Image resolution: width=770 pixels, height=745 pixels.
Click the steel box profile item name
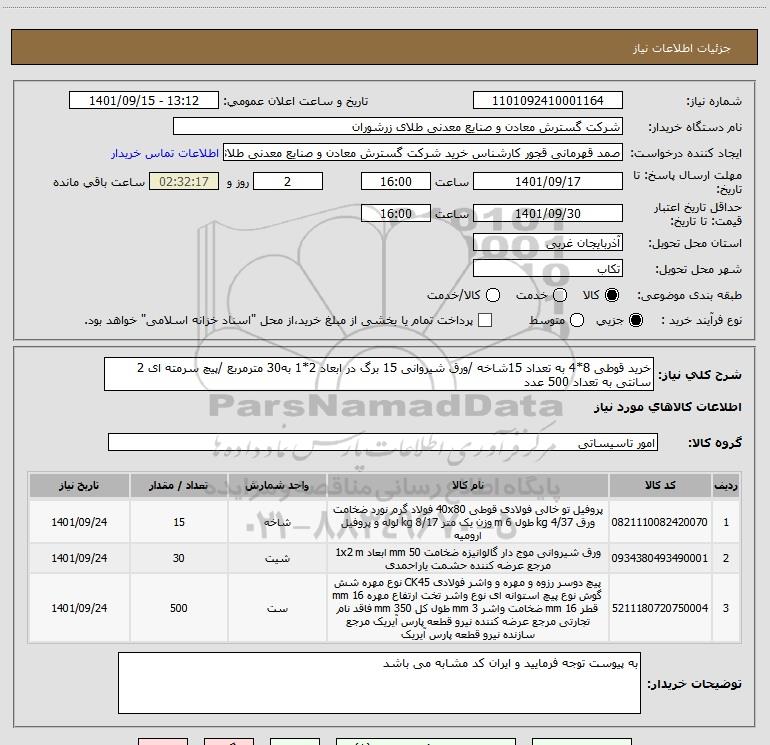pos(468,522)
